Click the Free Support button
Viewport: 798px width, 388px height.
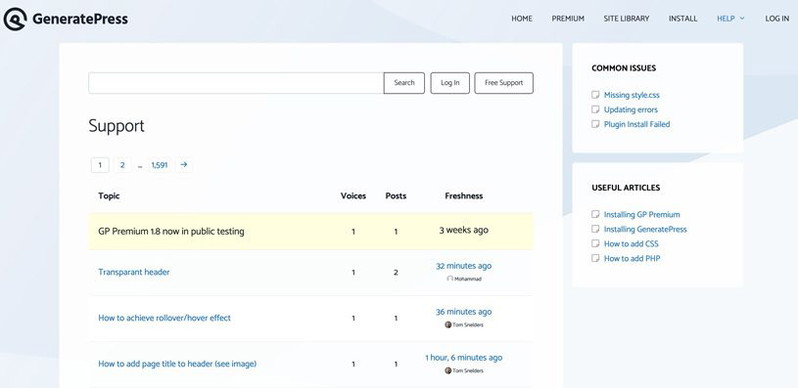(x=504, y=83)
